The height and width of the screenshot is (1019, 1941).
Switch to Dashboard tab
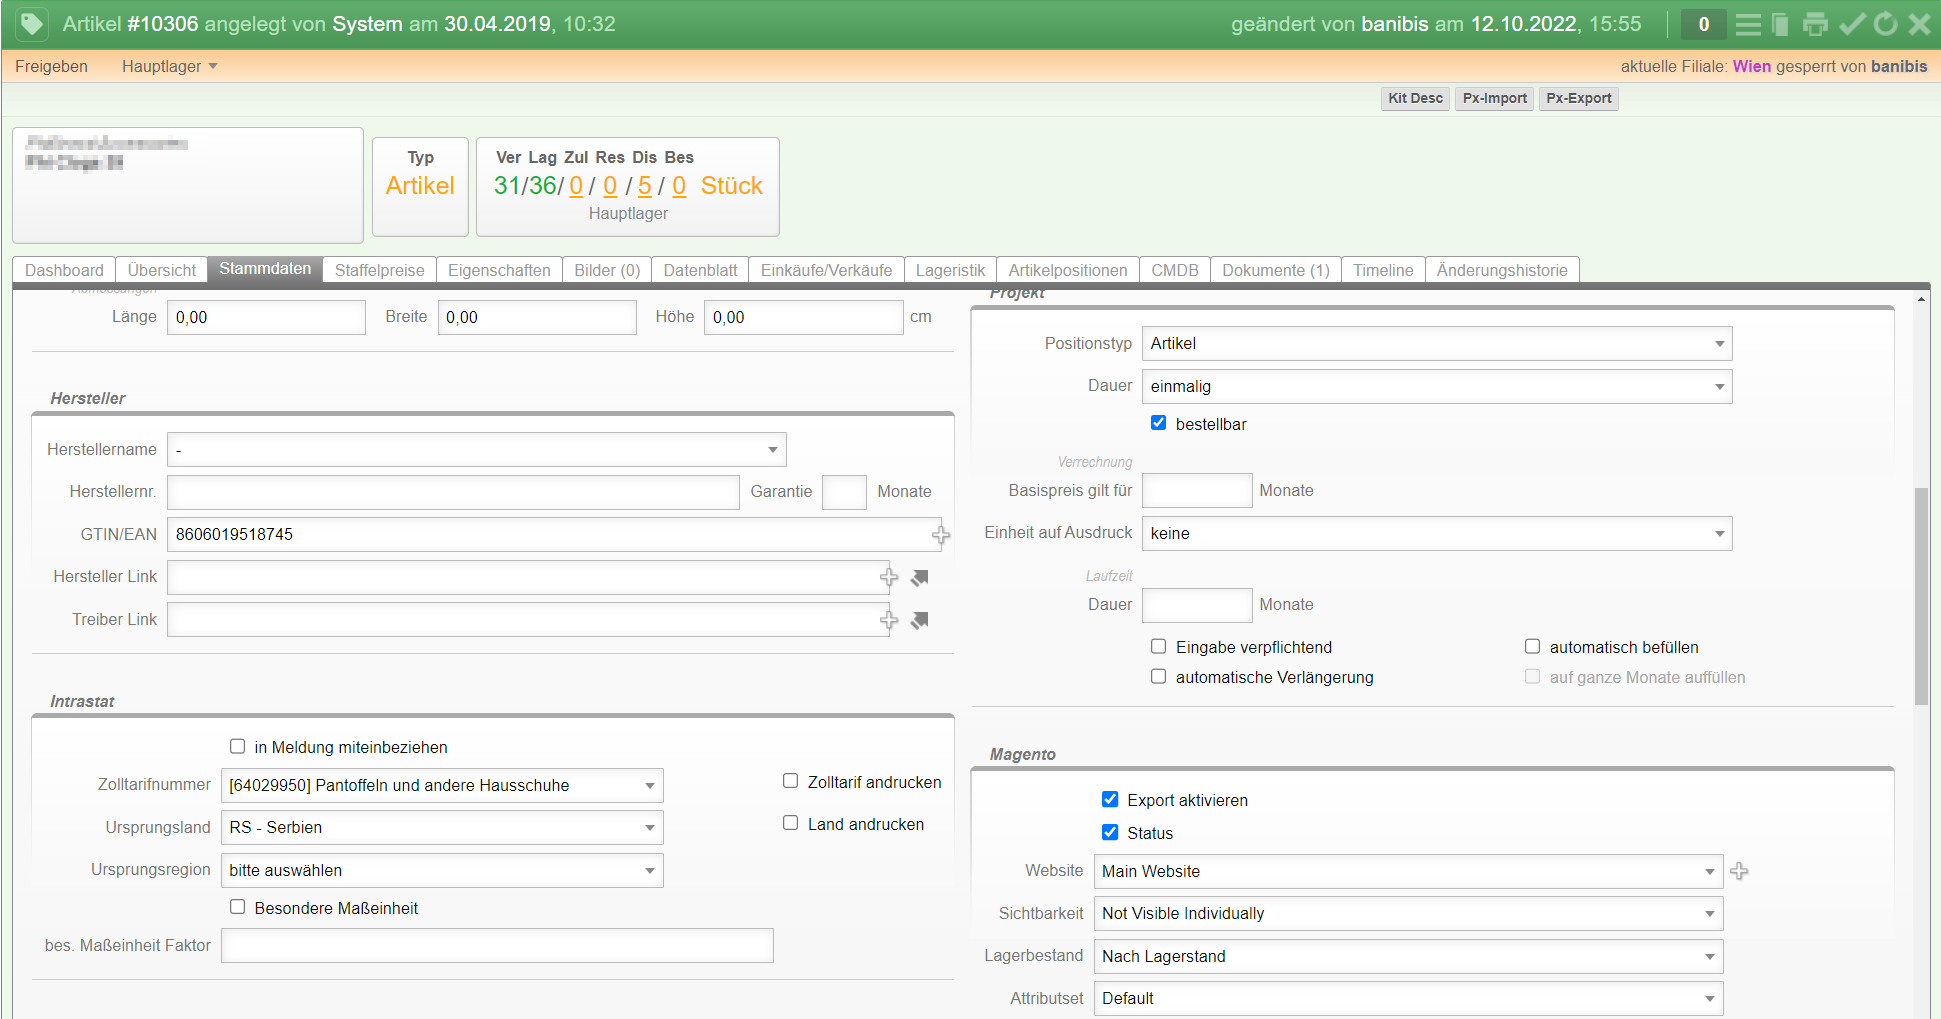click(64, 270)
